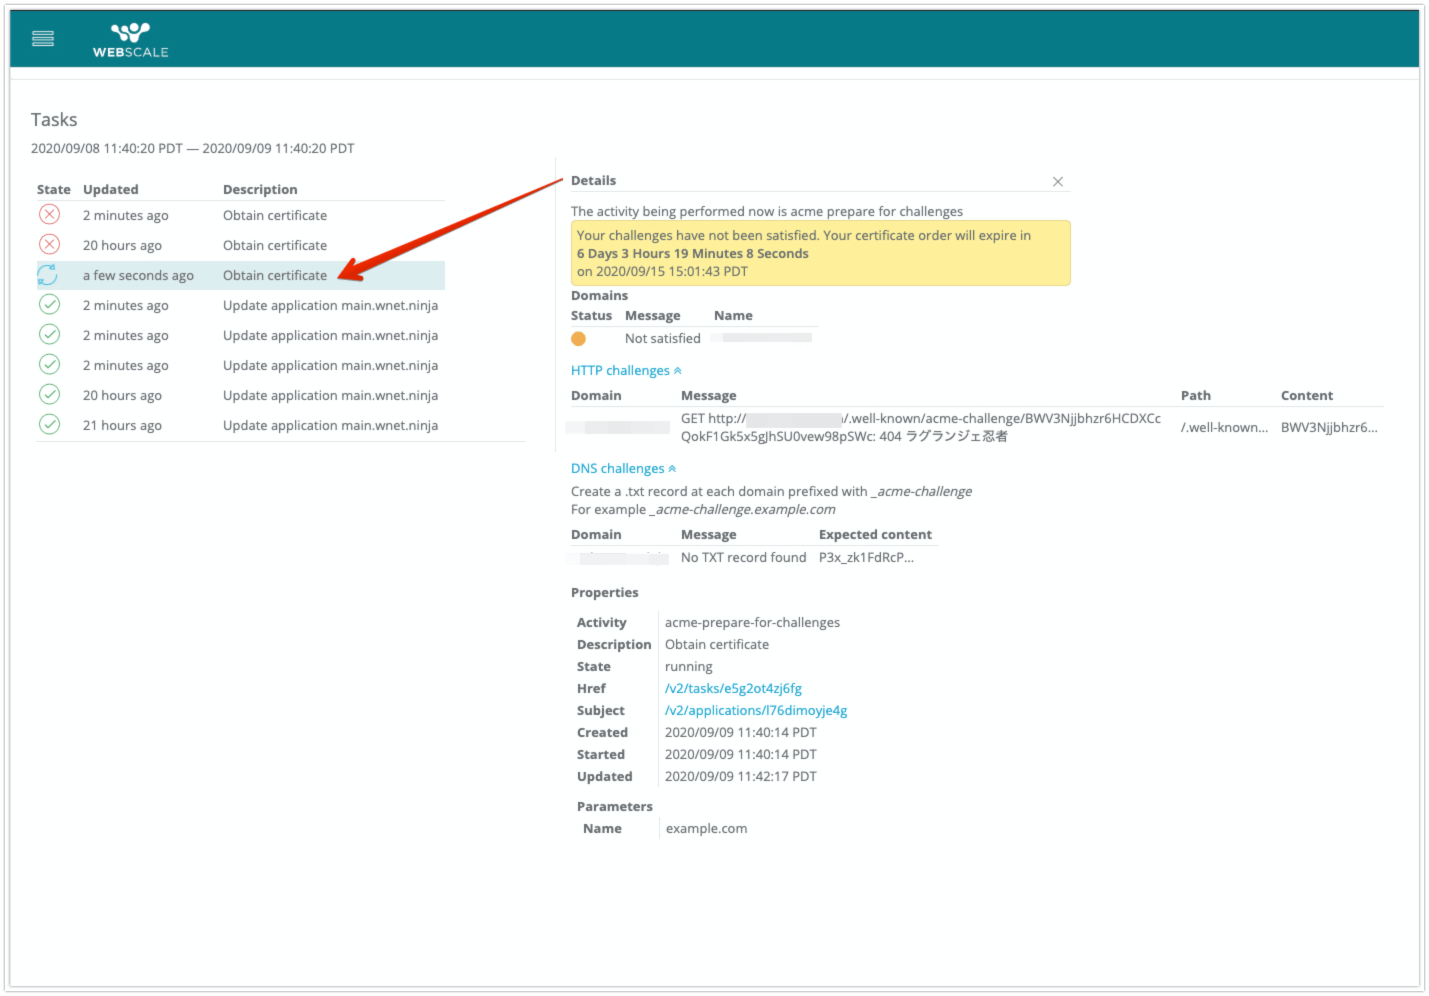This screenshot has height=996, width=1429.
Task: Open the /v2/applications/l76dimoyje4g subject link
Action: 756,711
